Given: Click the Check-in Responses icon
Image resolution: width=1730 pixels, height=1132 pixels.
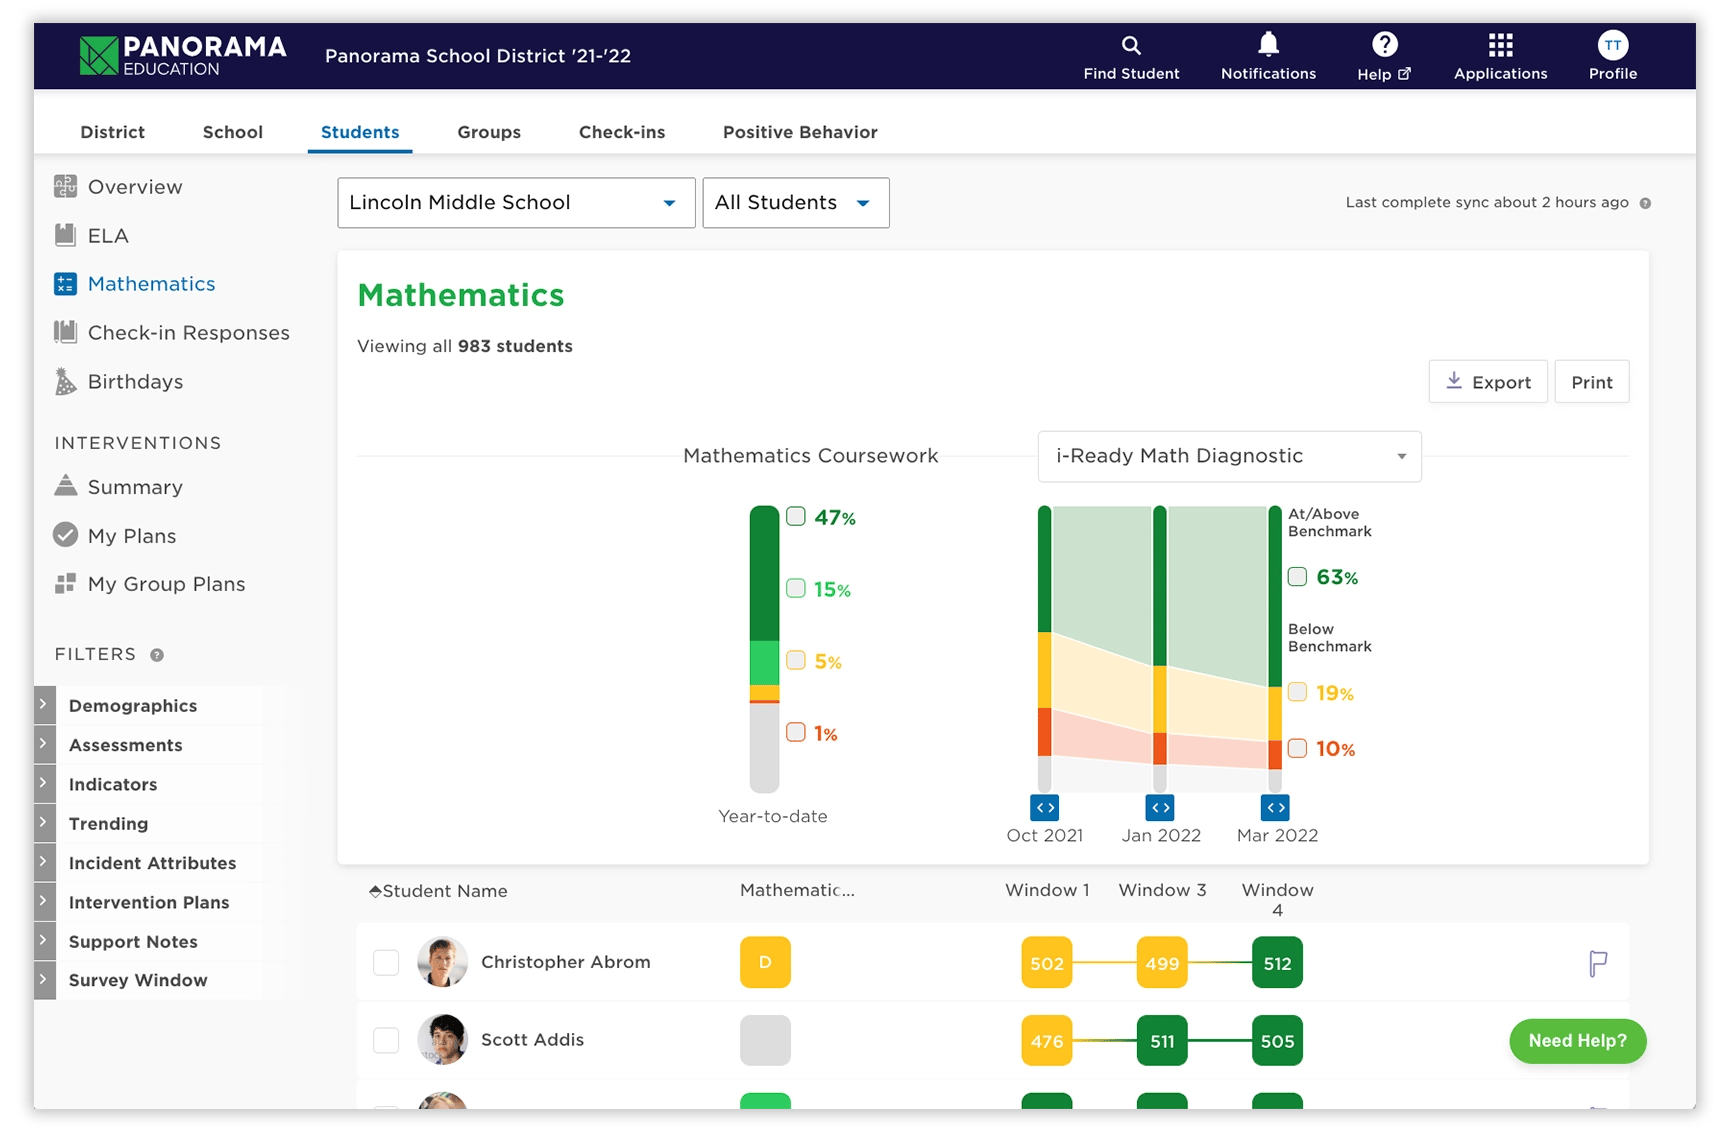Looking at the screenshot, I should pyautogui.click(x=65, y=332).
